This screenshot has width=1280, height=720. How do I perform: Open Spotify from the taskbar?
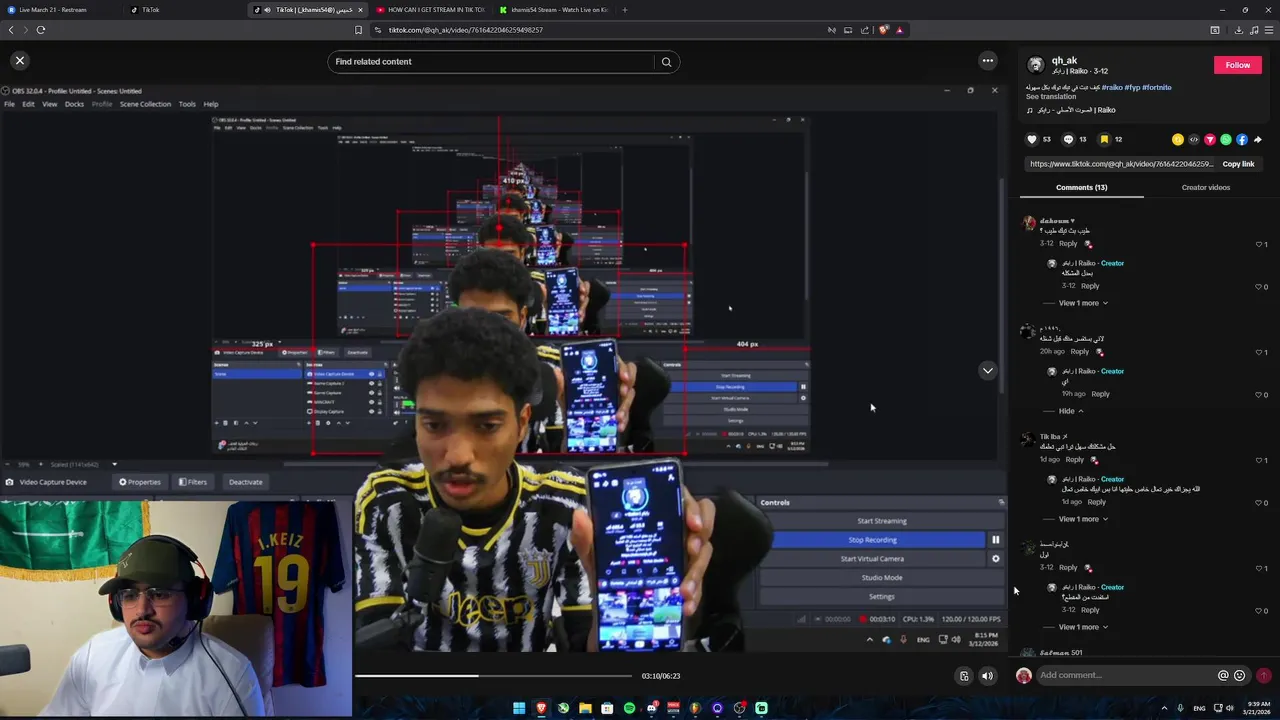tap(629, 708)
